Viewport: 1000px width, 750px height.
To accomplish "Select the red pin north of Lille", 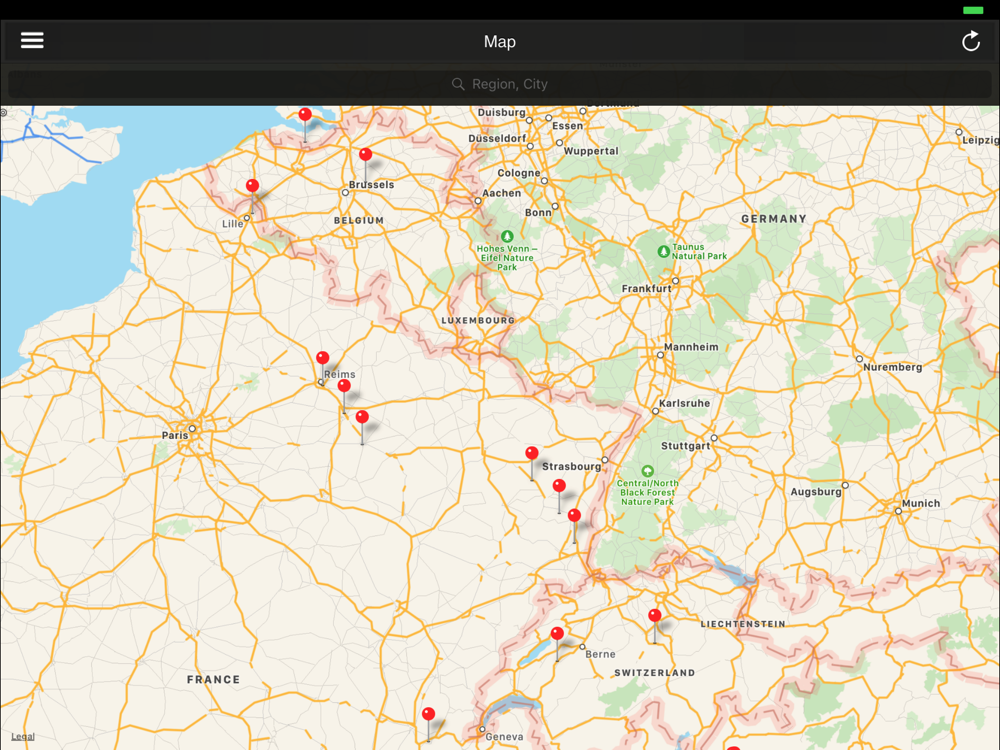I will point(253,186).
